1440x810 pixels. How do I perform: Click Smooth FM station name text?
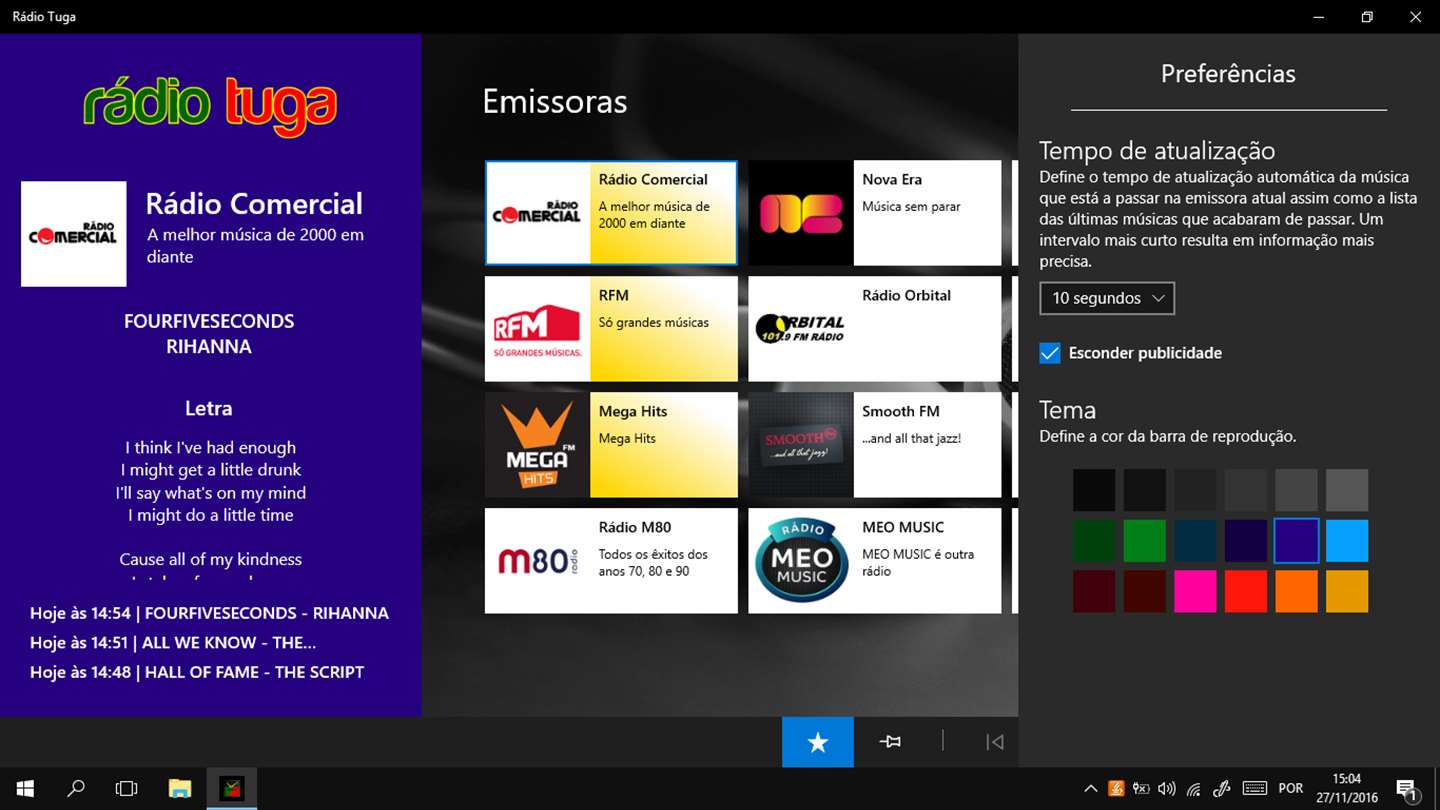click(x=901, y=411)
